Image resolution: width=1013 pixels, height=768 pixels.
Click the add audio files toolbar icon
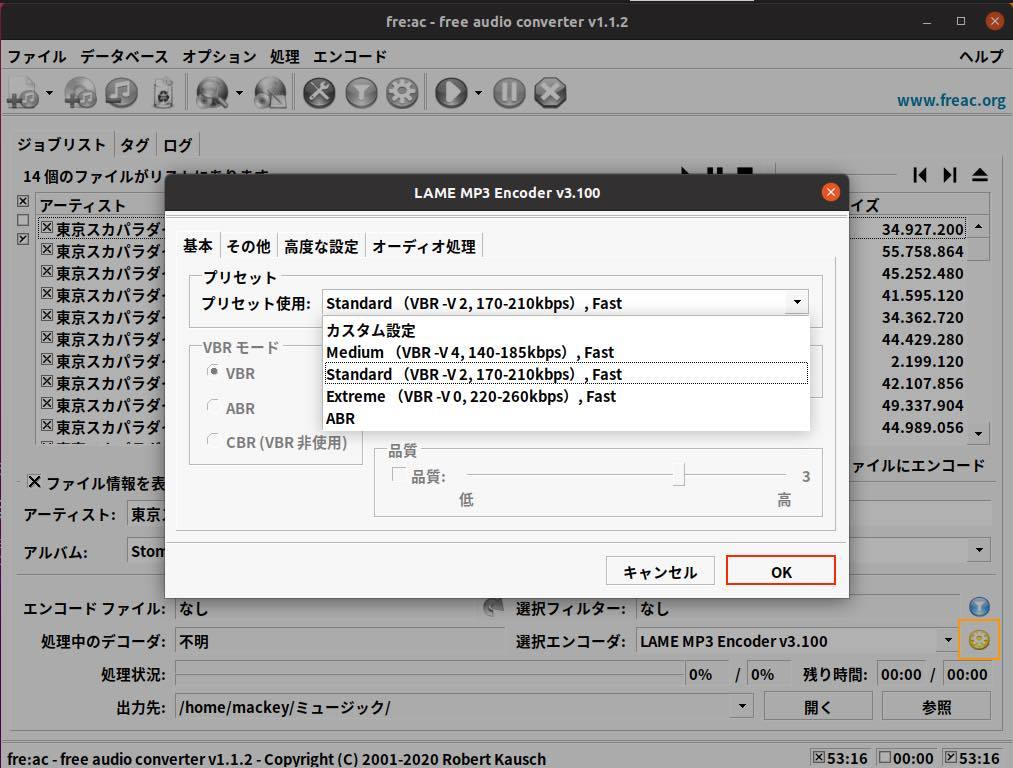pos(23,93)
